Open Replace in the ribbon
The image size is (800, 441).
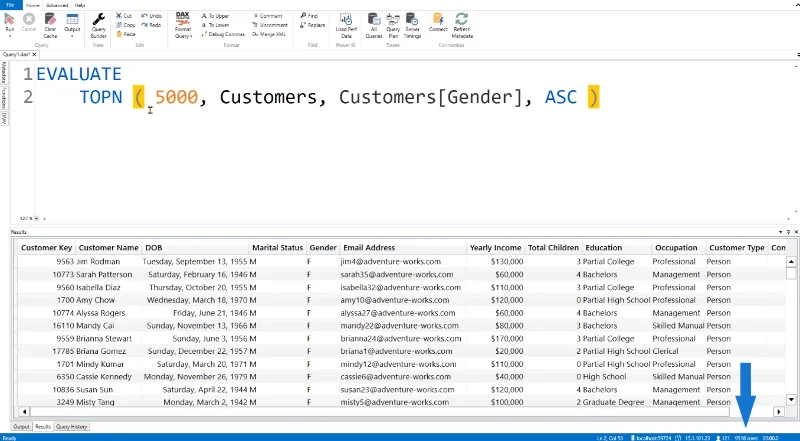pos(313,25)
